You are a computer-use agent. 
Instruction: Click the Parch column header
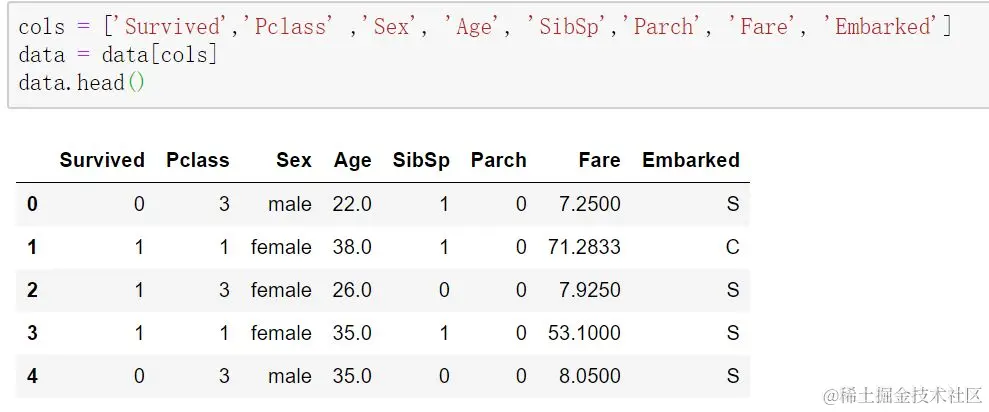[498, 160]
